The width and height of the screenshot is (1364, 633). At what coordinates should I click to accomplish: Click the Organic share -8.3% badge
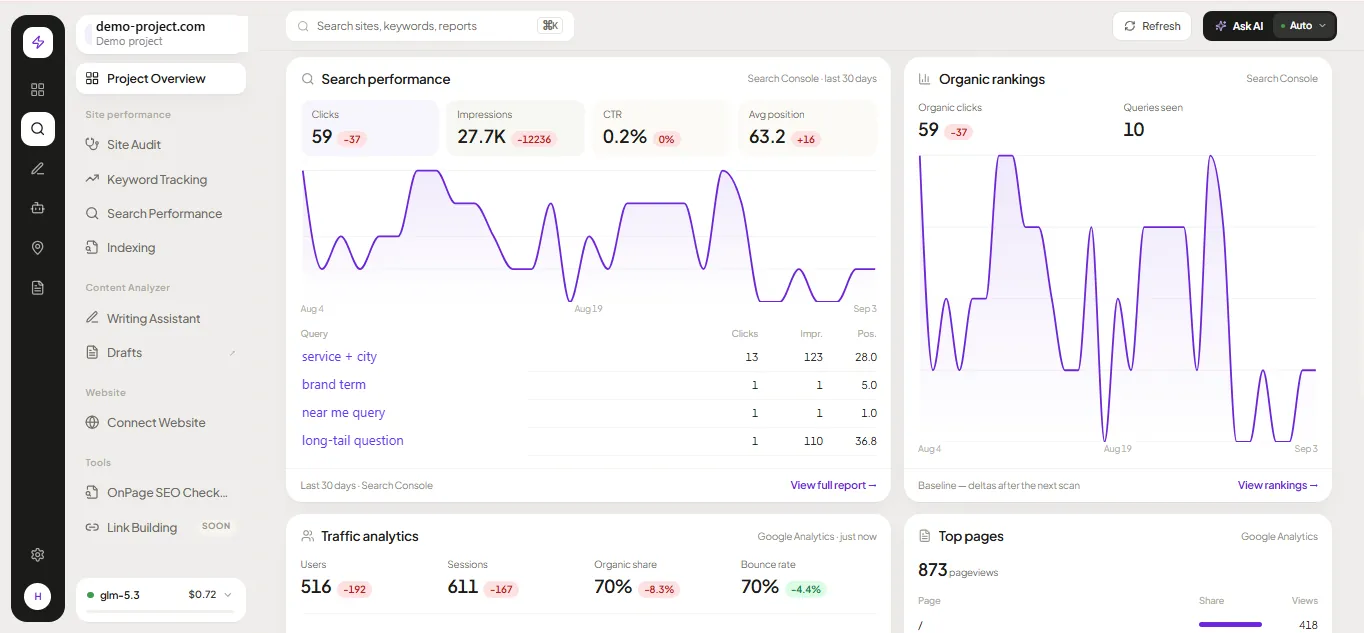659,589
